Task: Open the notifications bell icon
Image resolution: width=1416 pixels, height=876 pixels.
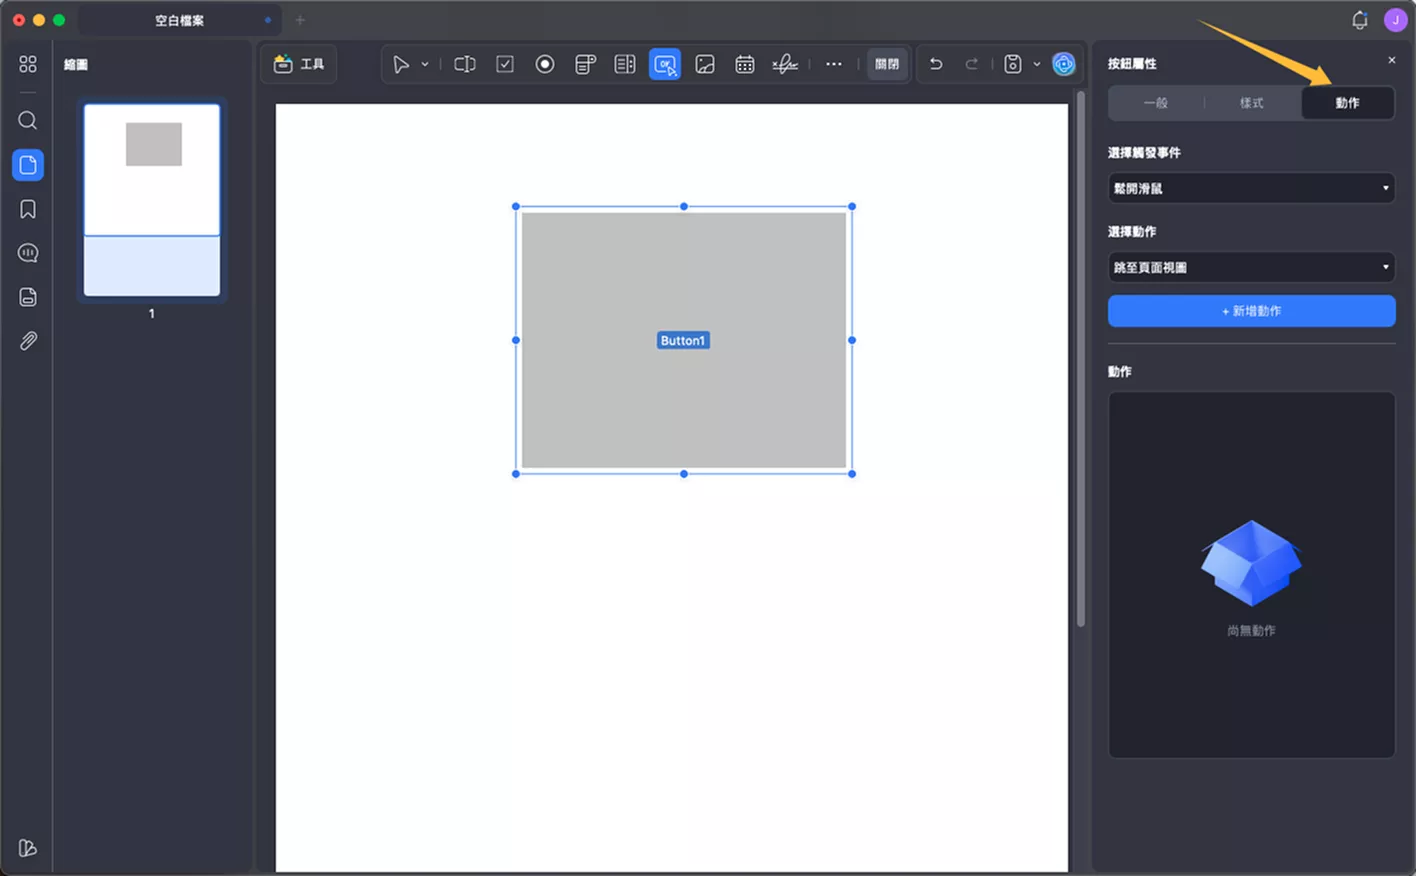Action: (1360, 20)
